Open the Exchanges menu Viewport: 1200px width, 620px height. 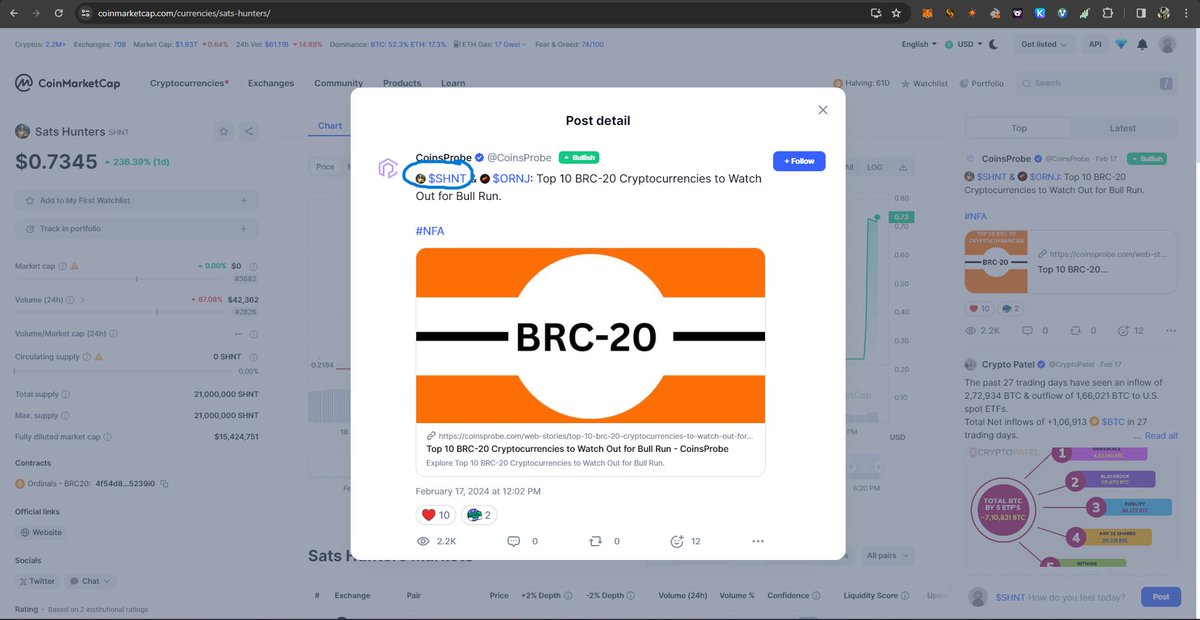coord(271,83)
